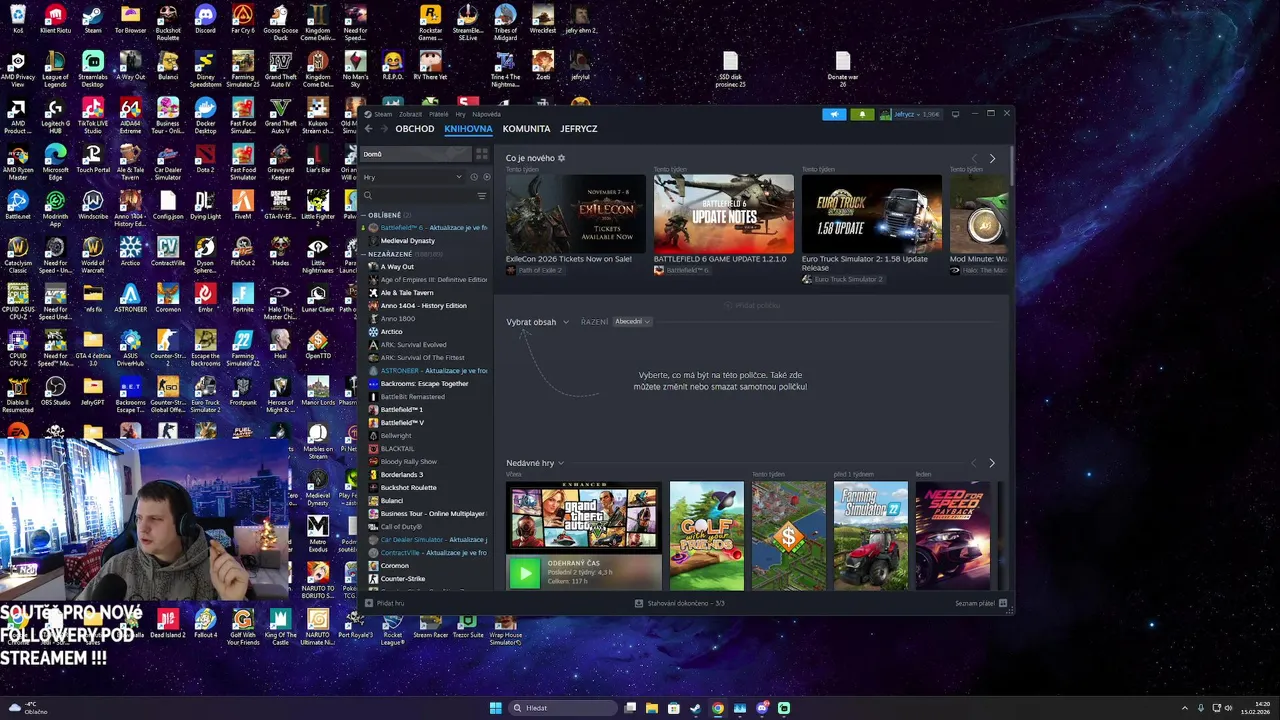Open the Discord desktop shortcut
This screenshot has height=720, width=1280.
[x=205, y=19]
